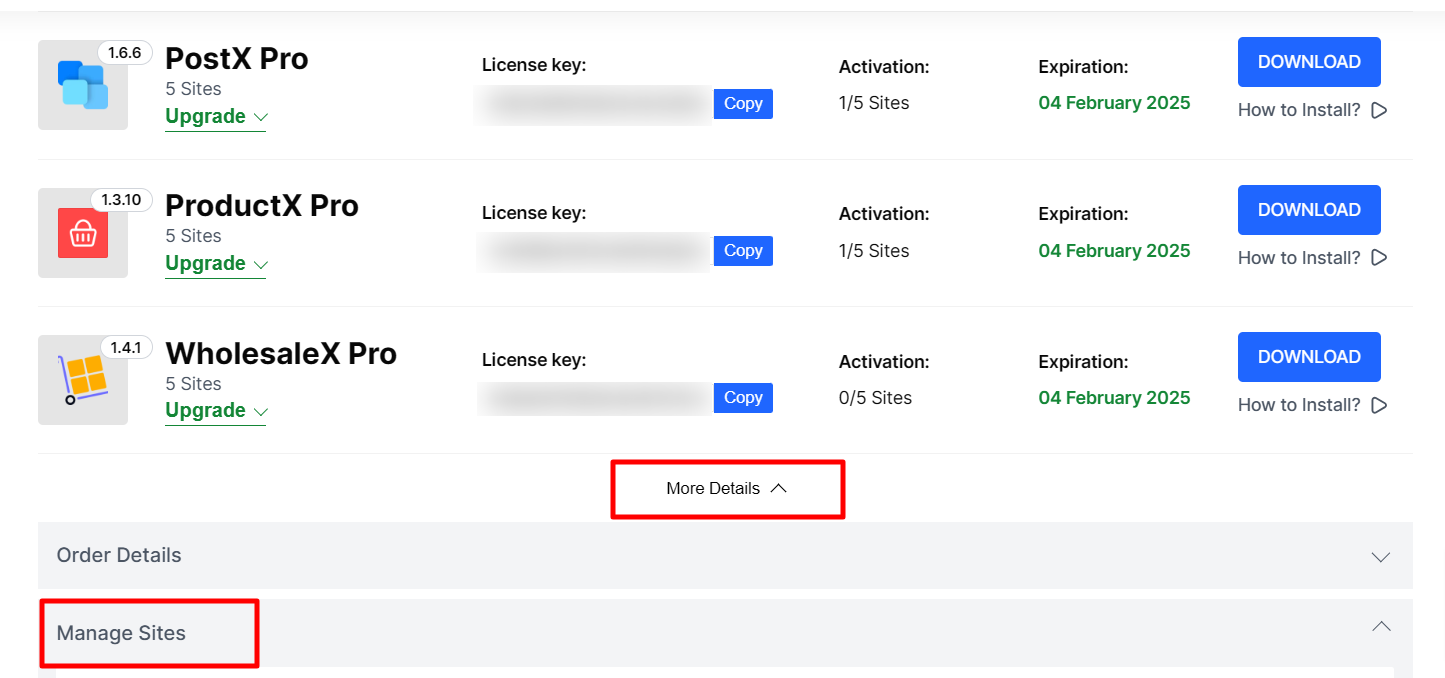Collapse the More Details section
1445x678 pixels.
(x=727, y=488)
